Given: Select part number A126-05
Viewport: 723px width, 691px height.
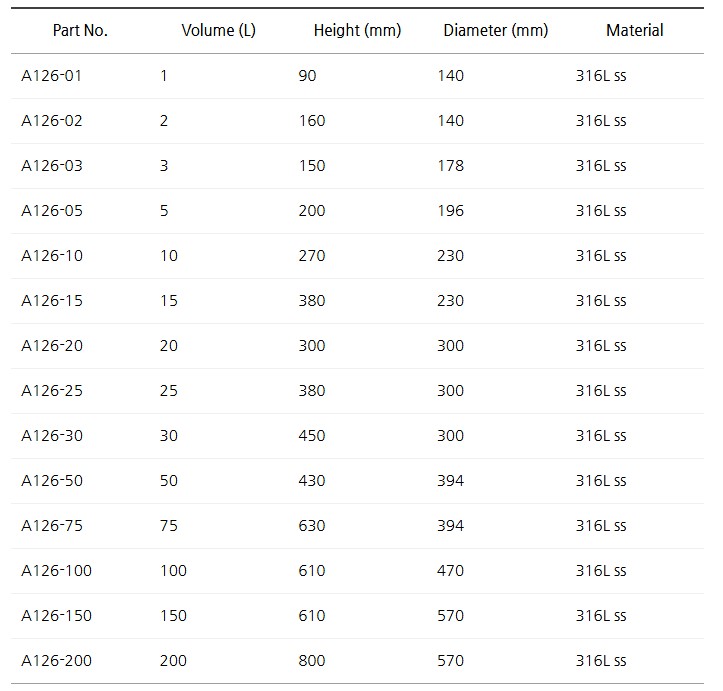Looking at the screenshot, I should coord(52,211).
